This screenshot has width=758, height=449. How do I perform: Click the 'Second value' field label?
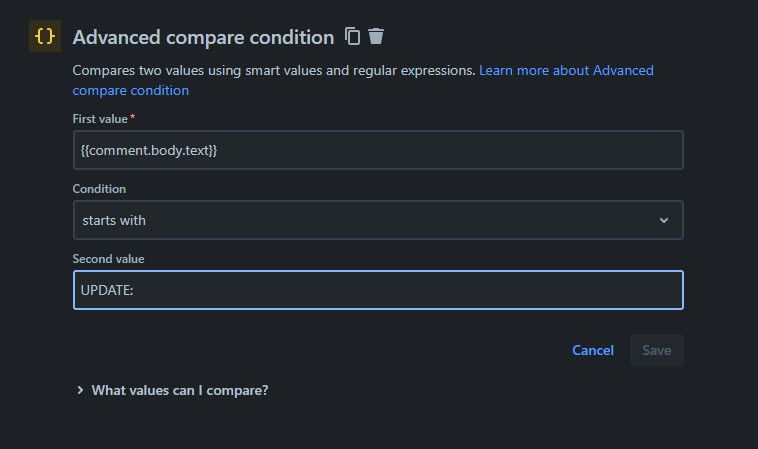(108, 259)
